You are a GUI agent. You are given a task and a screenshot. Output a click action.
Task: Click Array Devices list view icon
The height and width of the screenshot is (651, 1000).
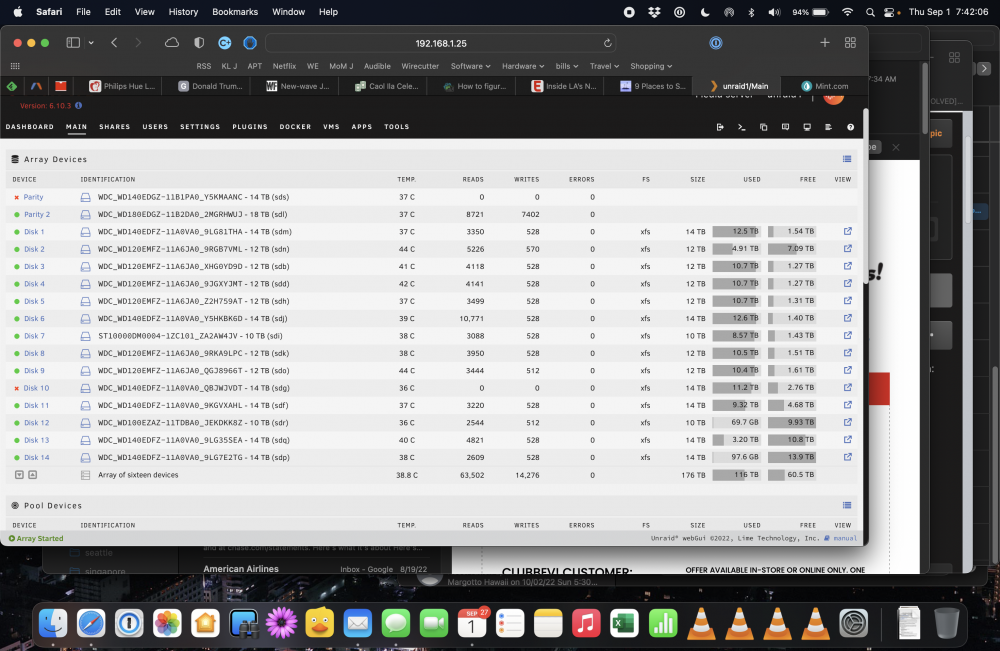pos(847,159)
